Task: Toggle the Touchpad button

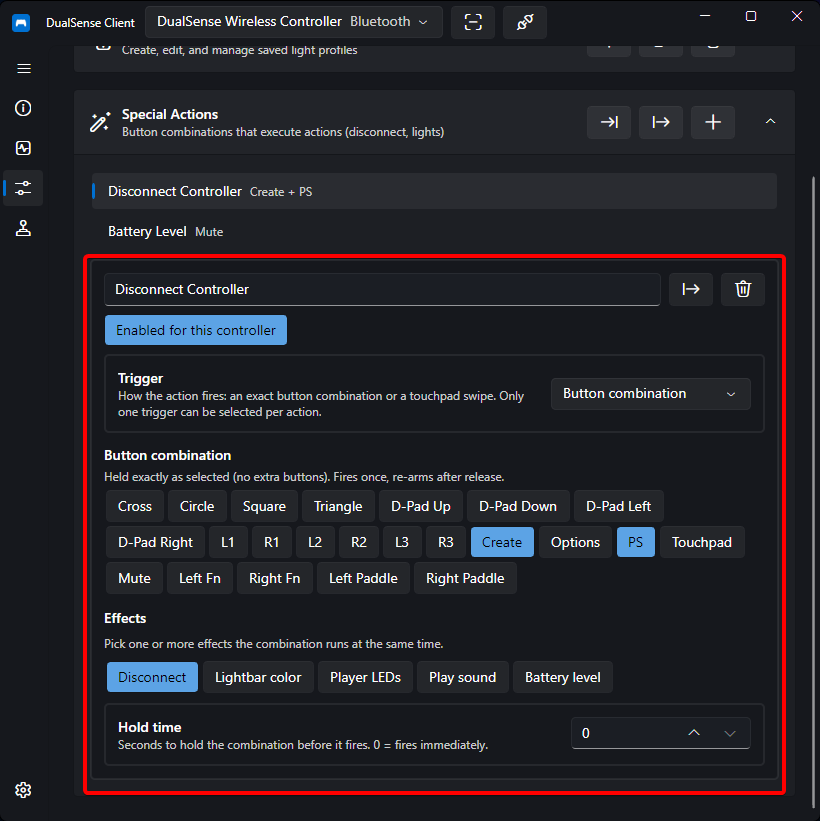Action: 702,542
